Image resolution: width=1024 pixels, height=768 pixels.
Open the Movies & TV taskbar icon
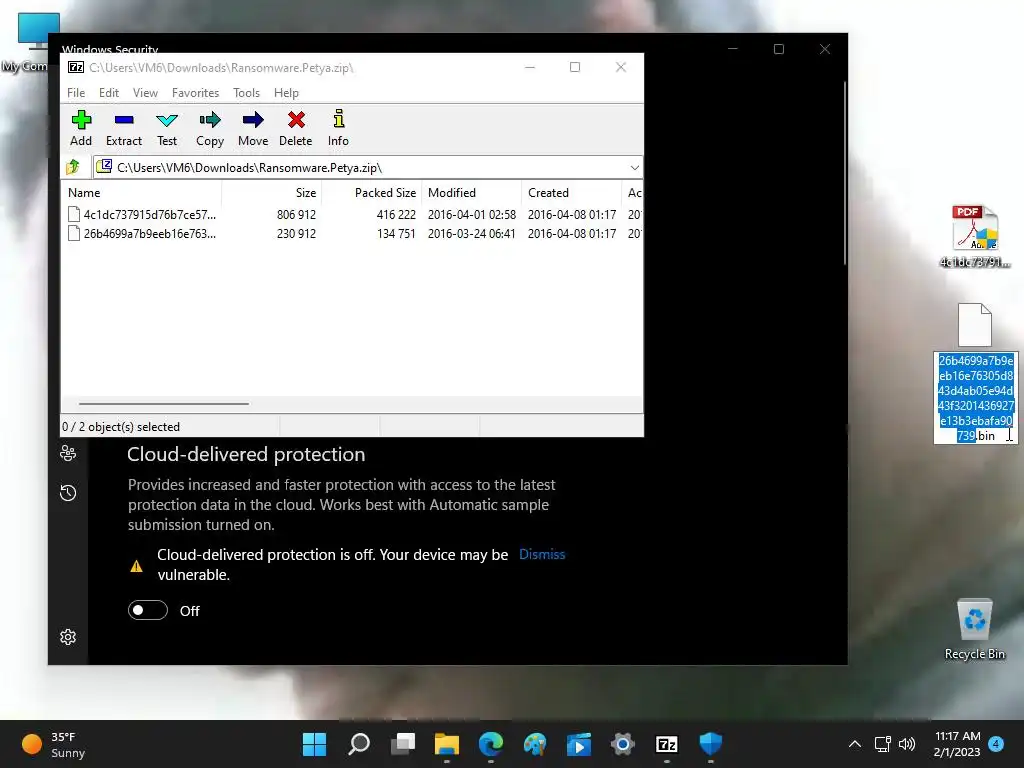579,744
